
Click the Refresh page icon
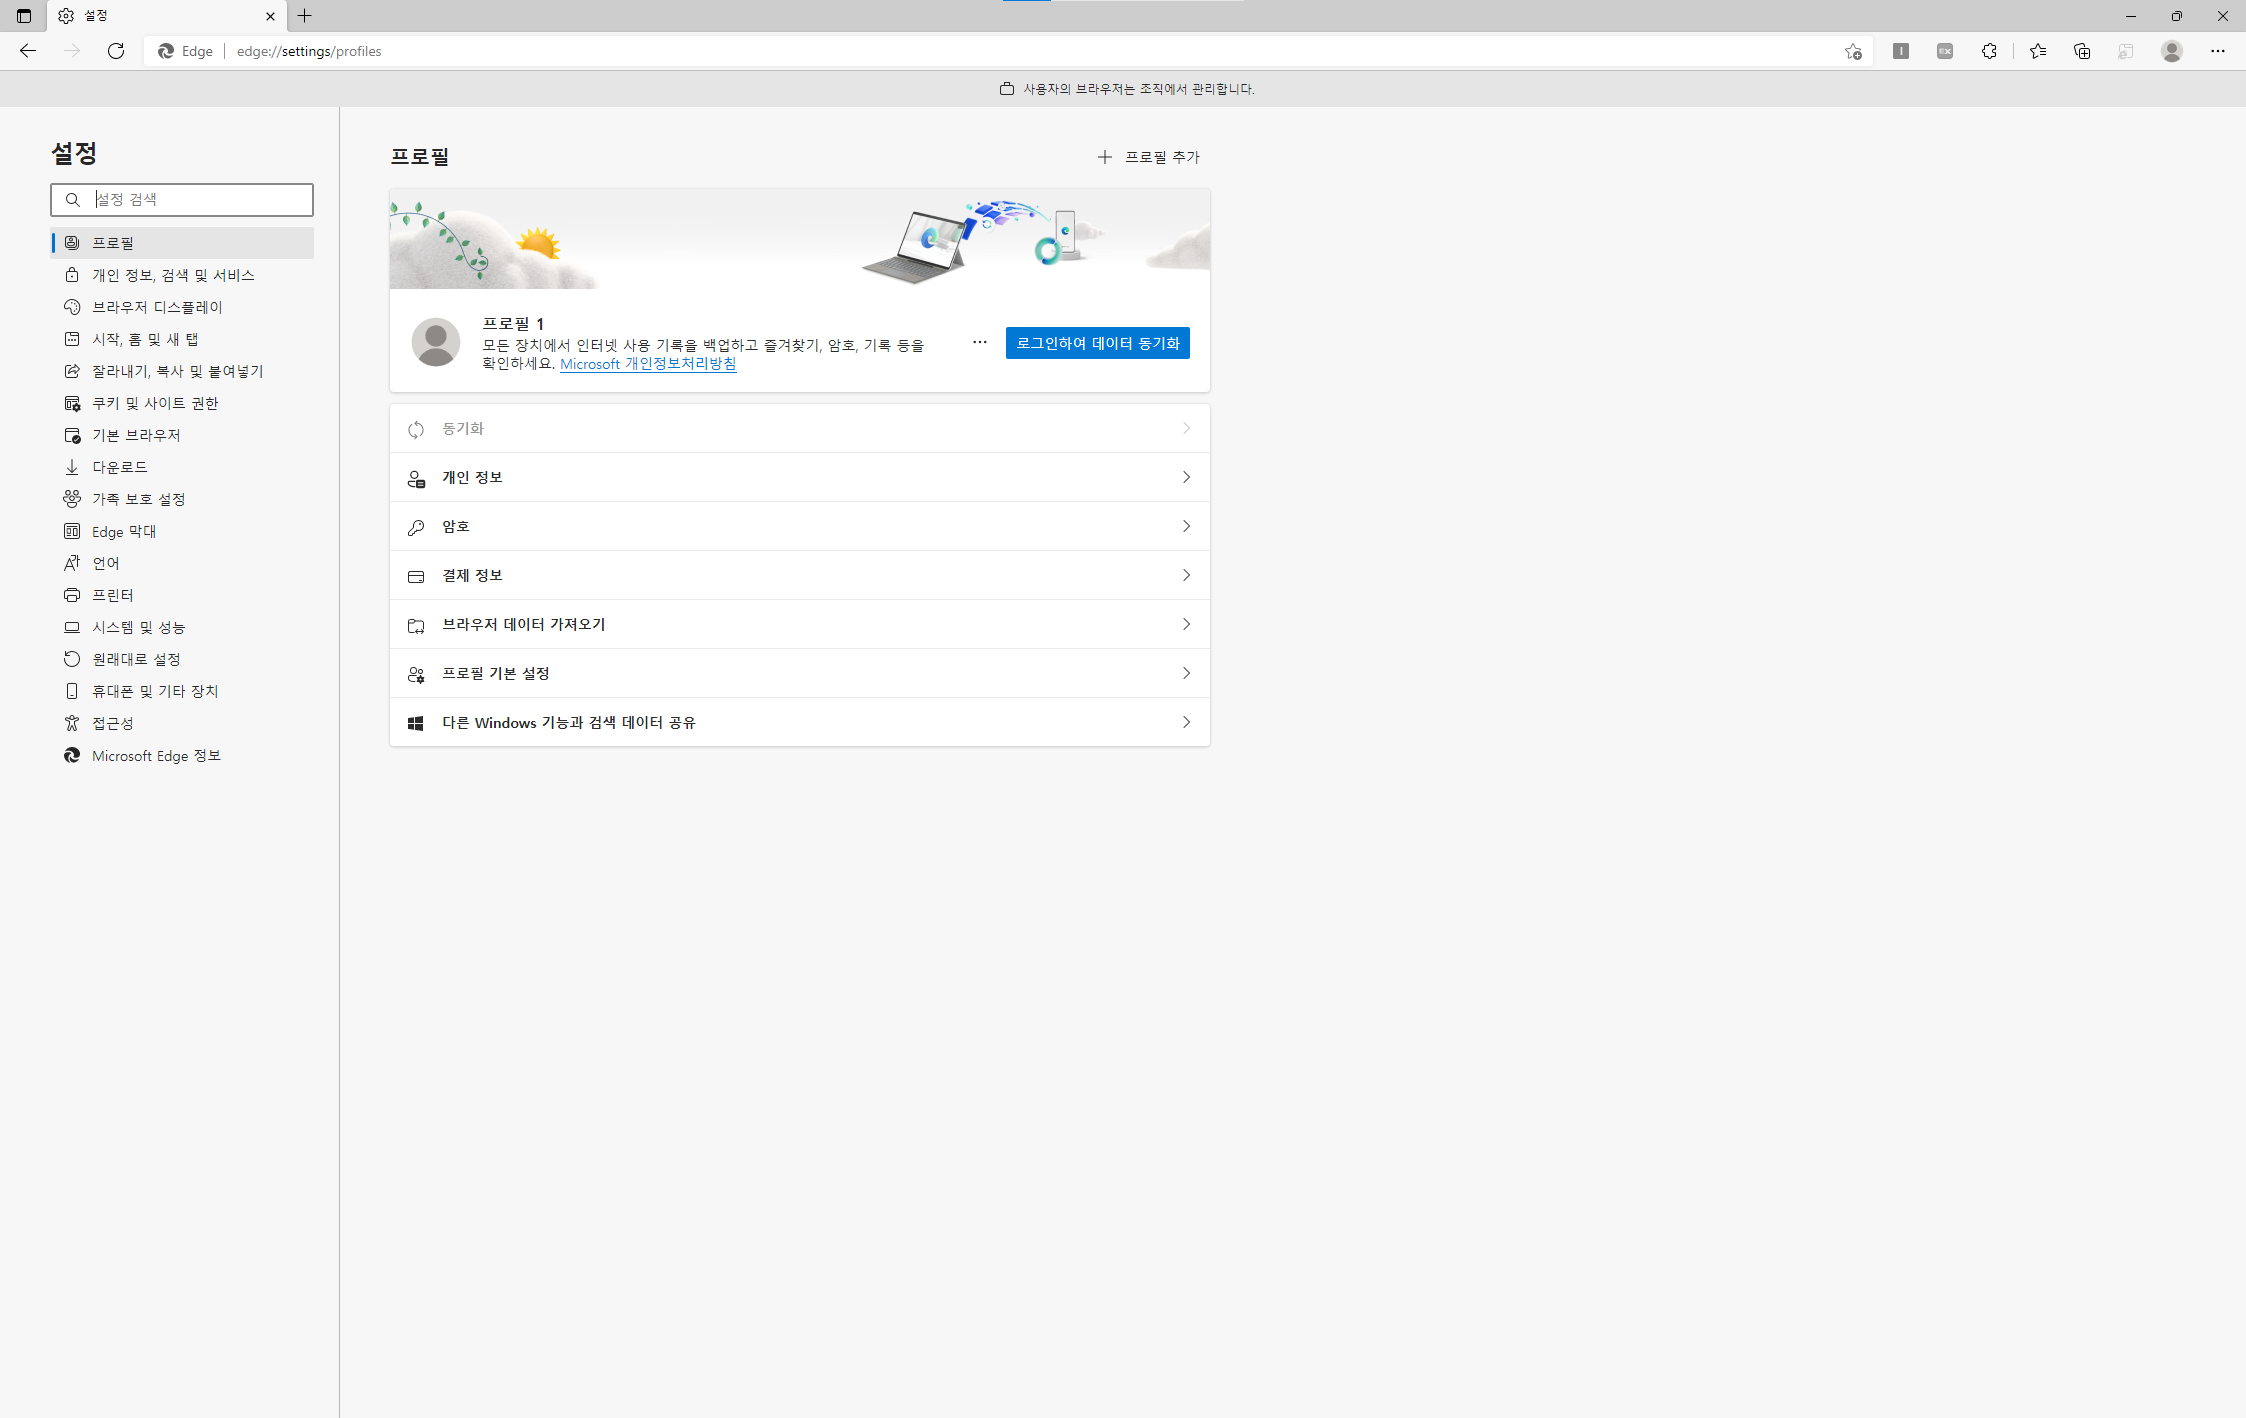(x=116, y=51)
